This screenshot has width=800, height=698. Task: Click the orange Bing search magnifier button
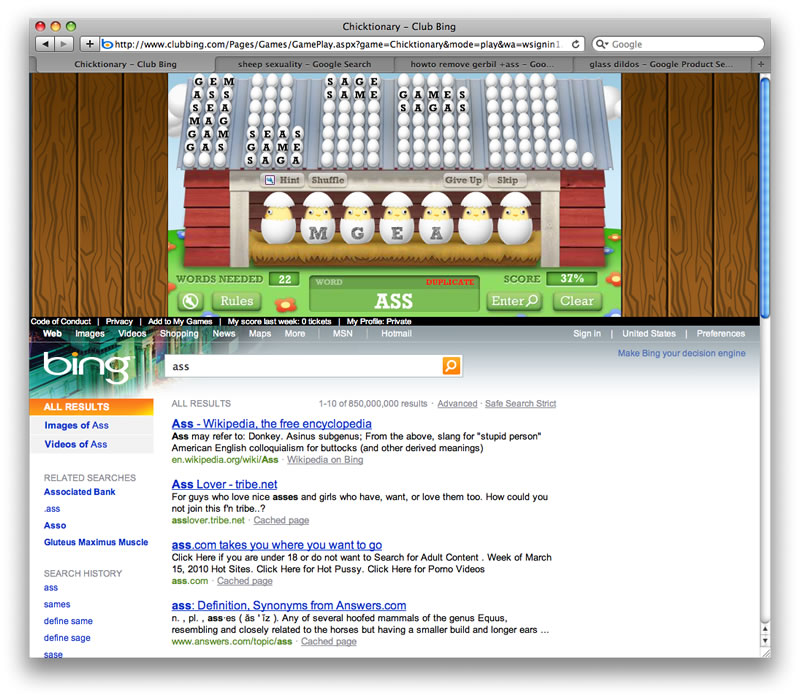[x=451, y=366]
